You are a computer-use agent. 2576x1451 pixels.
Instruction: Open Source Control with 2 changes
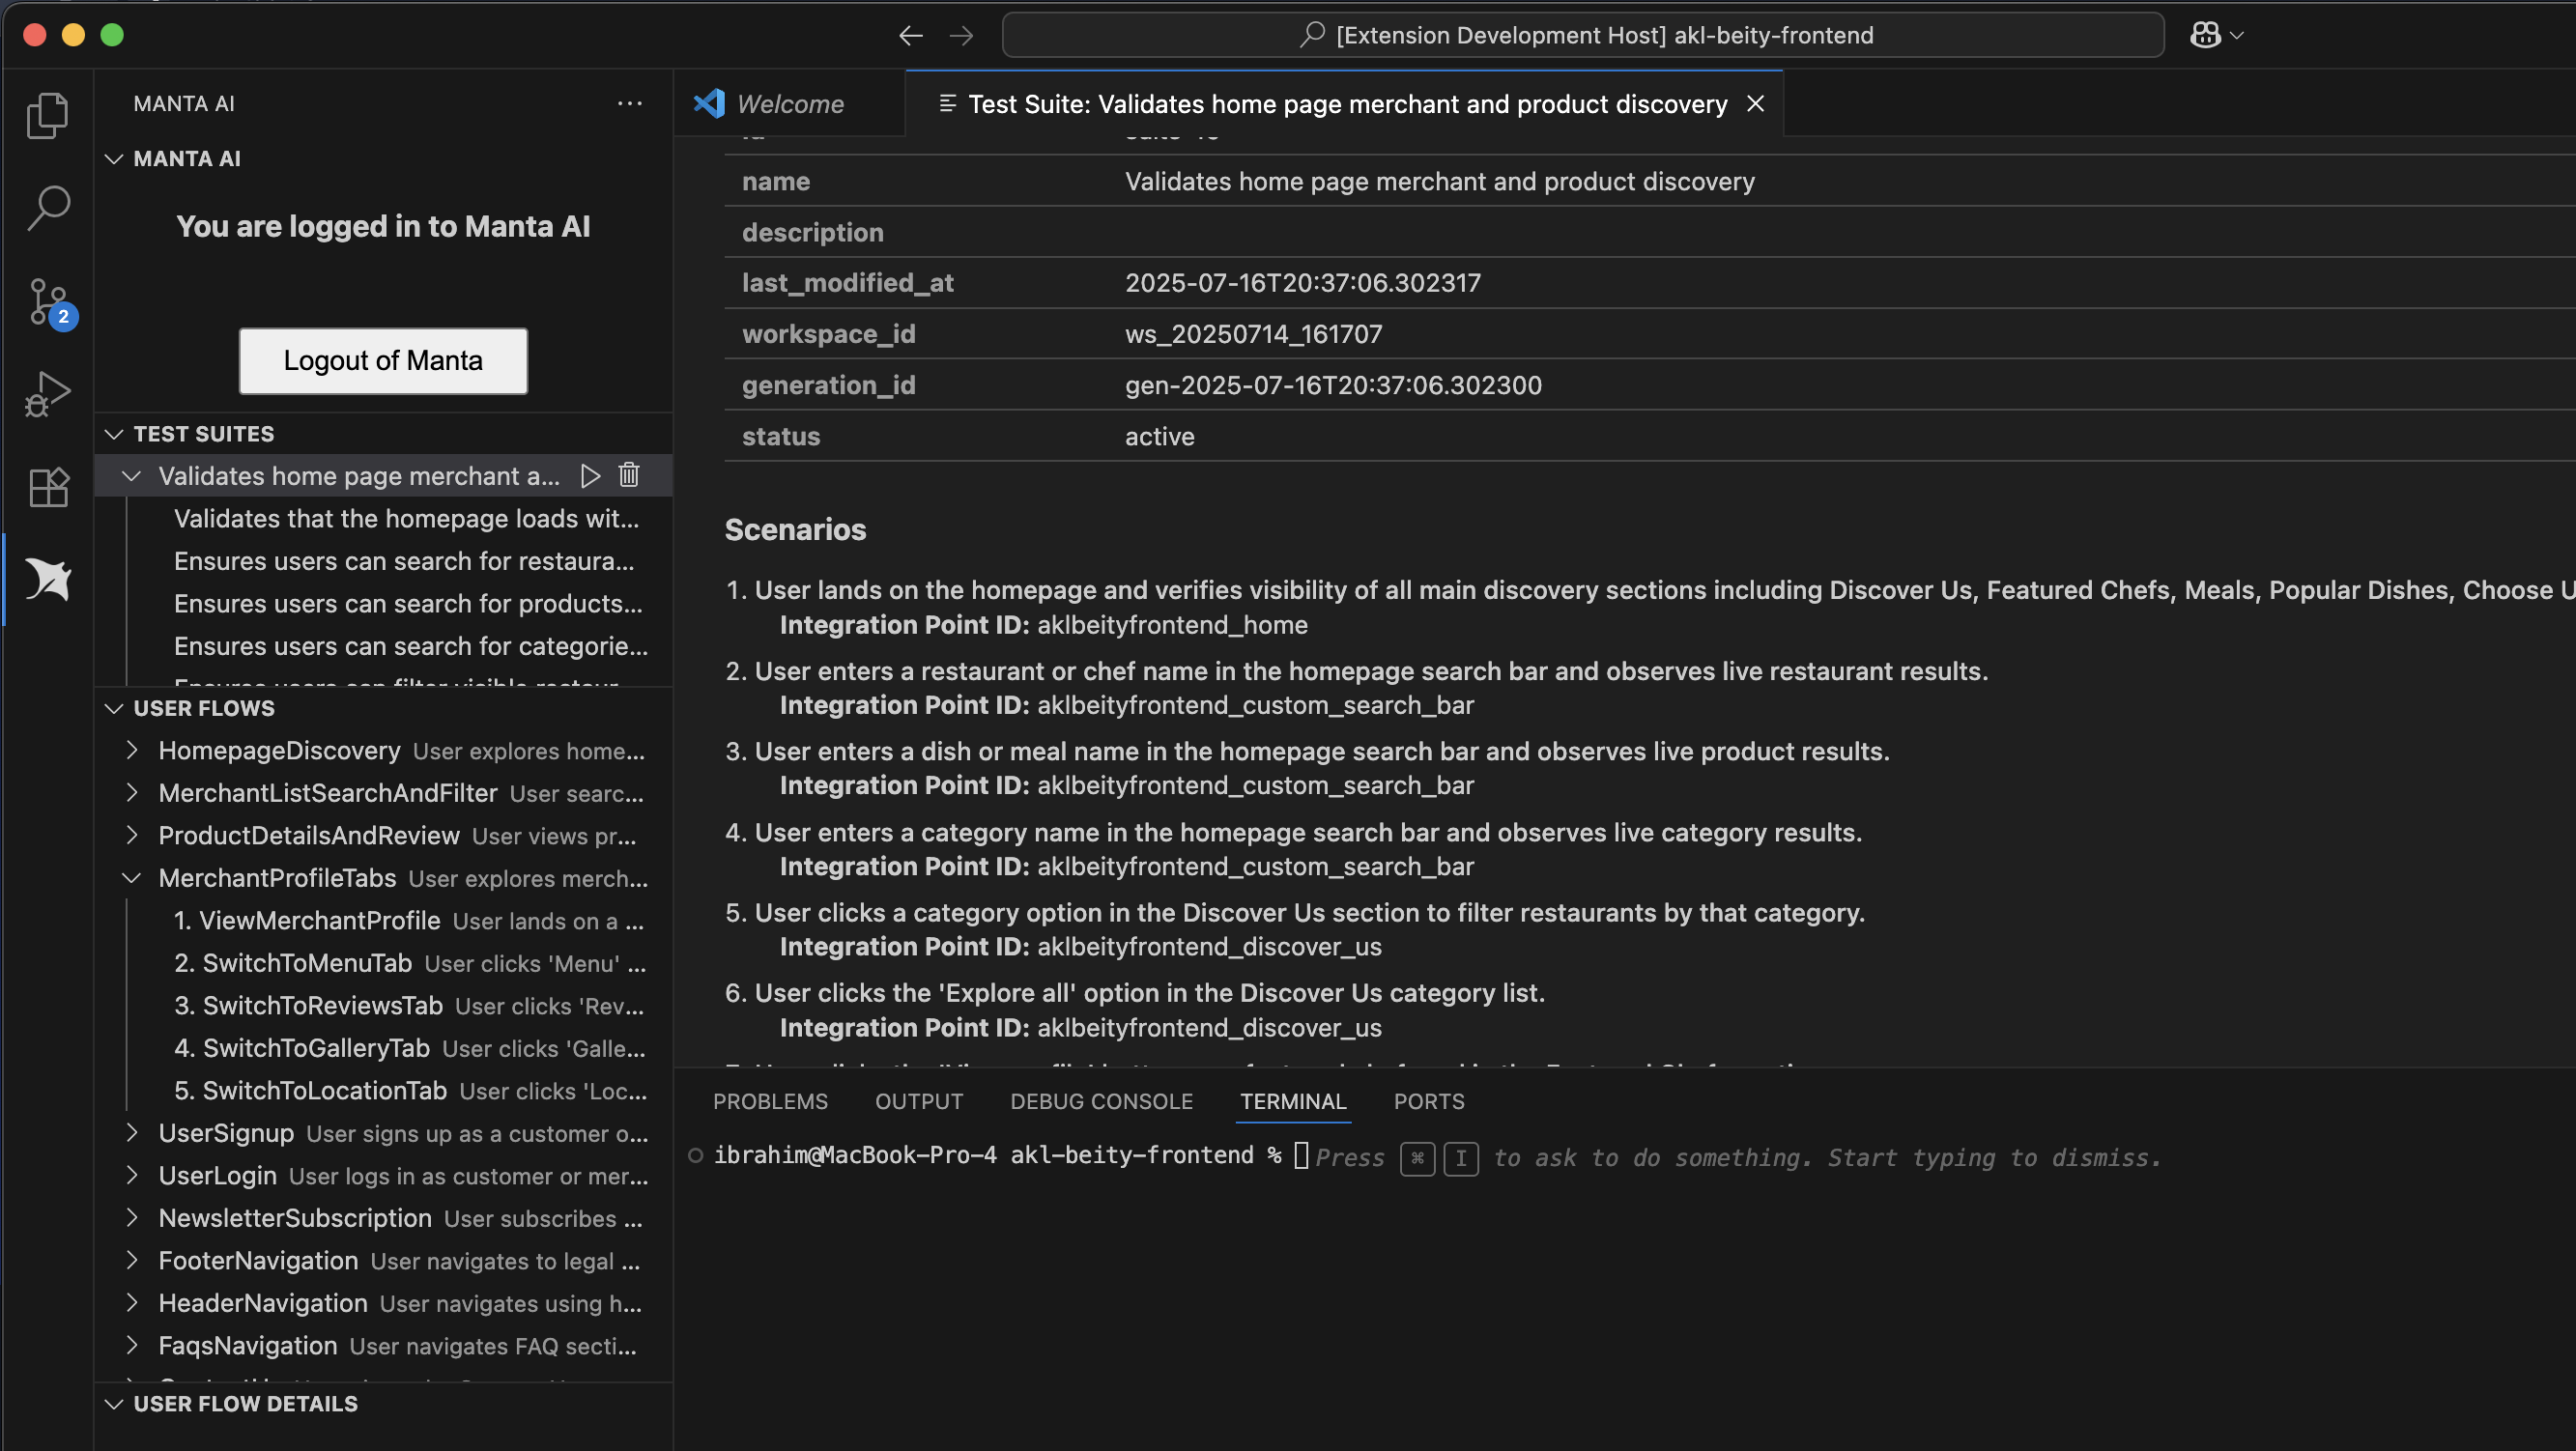coord(47,301)
